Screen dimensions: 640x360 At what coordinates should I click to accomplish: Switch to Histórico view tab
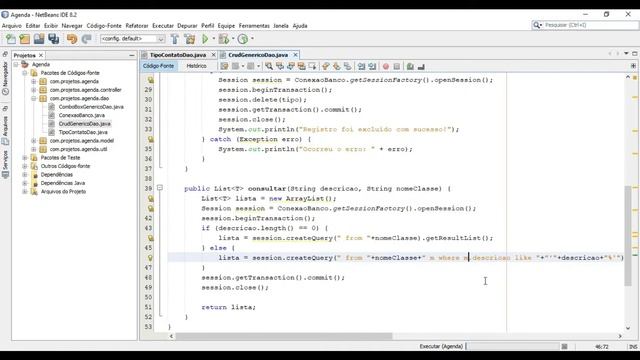tap(196, 66)
